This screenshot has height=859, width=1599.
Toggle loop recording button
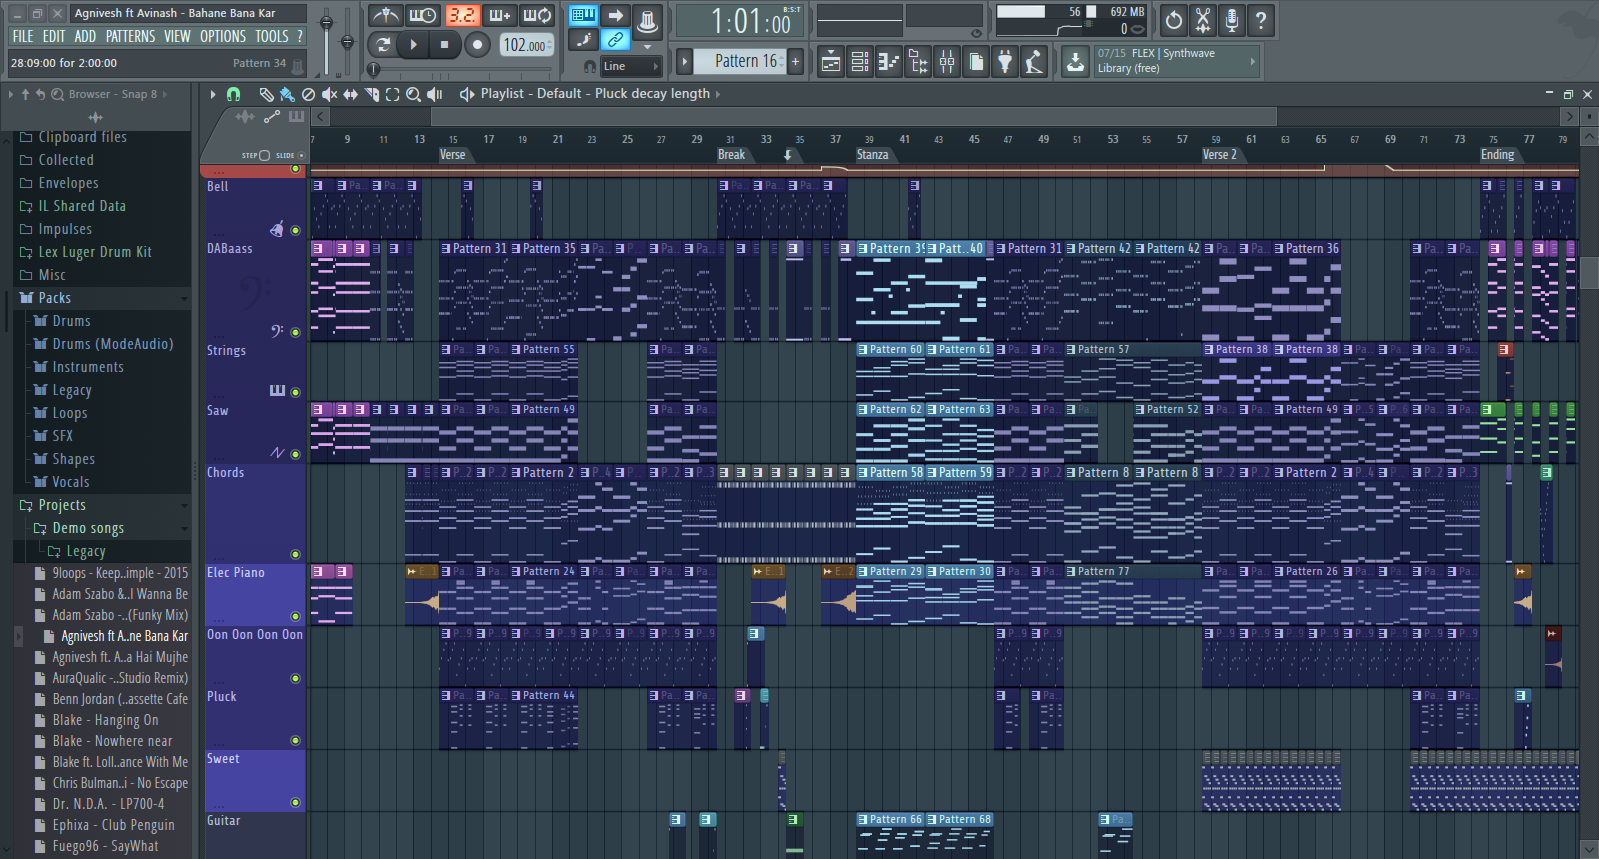point(537,15)
